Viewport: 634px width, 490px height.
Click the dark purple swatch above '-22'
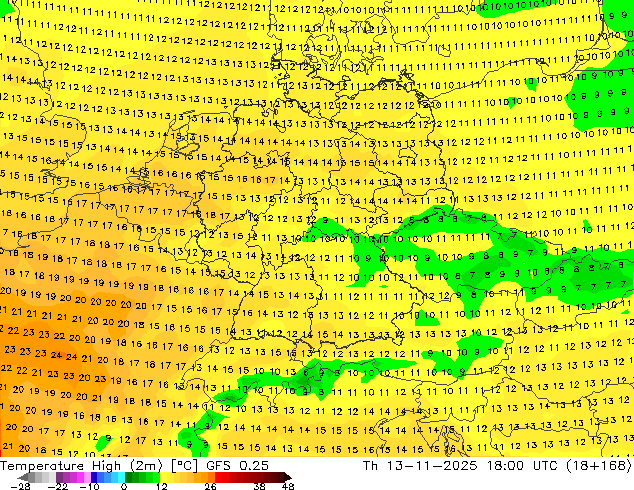pyautogui.click(x=59, y=477)
